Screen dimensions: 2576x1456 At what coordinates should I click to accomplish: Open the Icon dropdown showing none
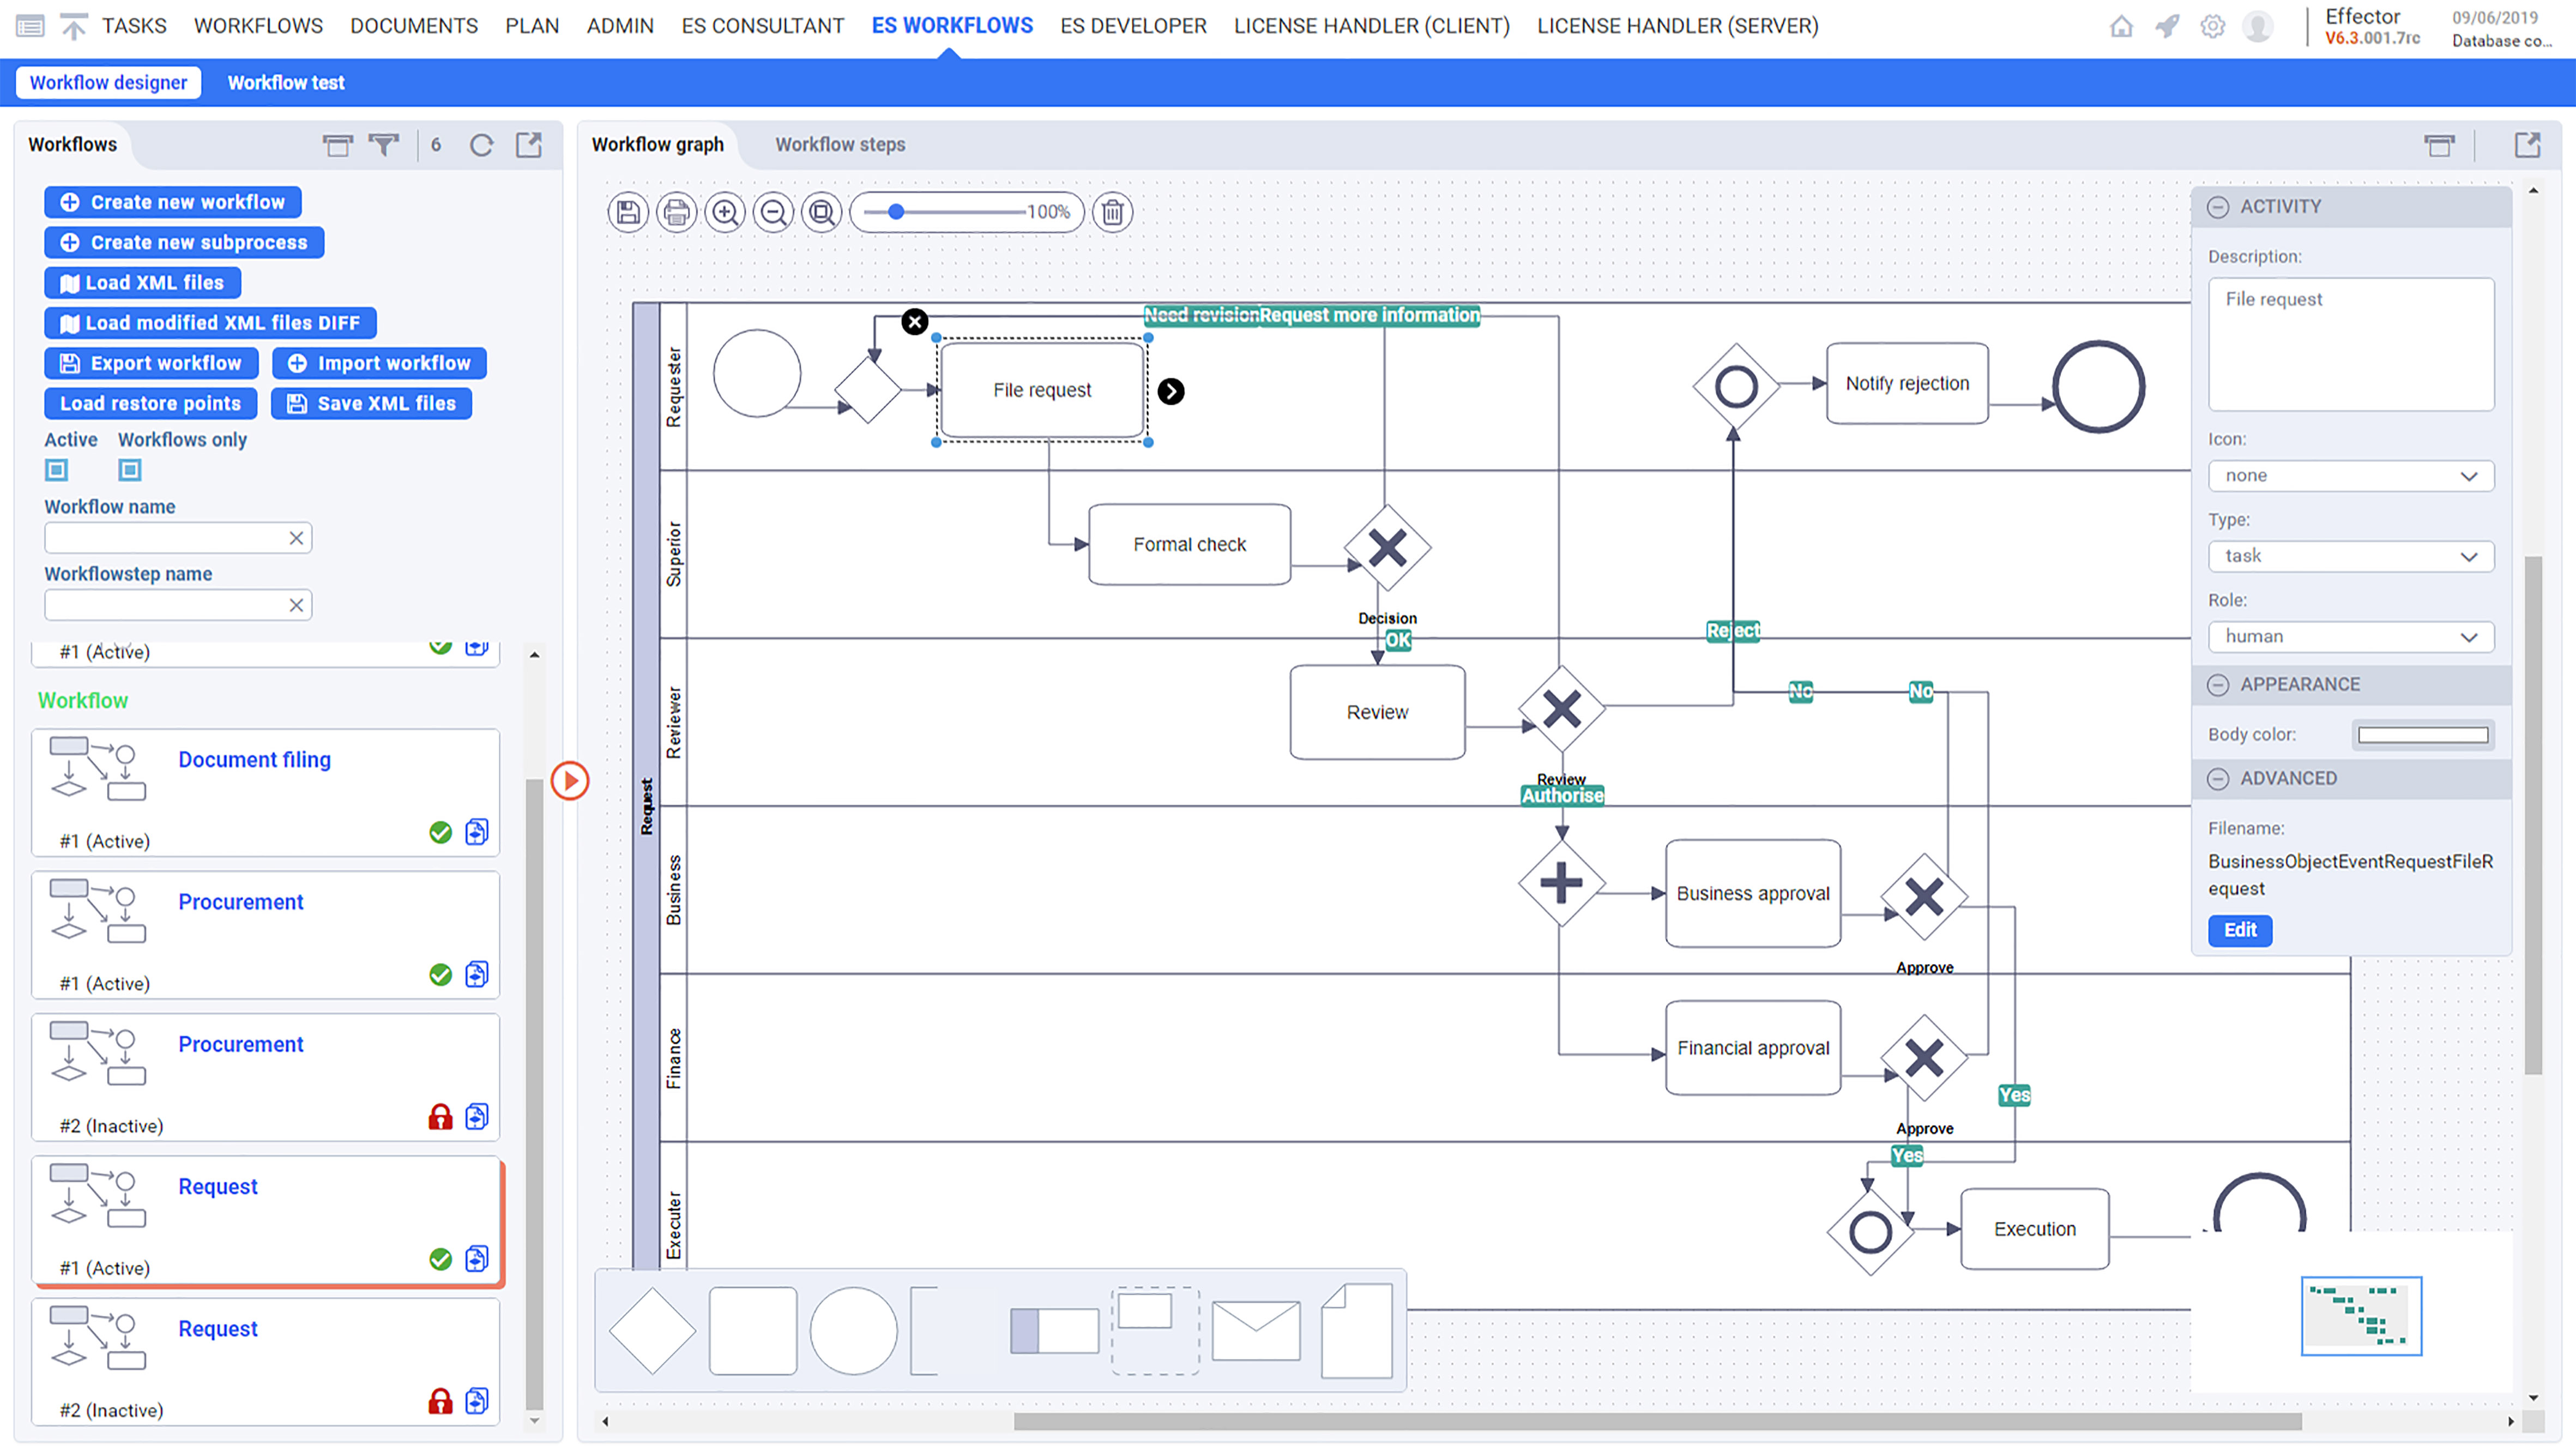coord(2350,476)
